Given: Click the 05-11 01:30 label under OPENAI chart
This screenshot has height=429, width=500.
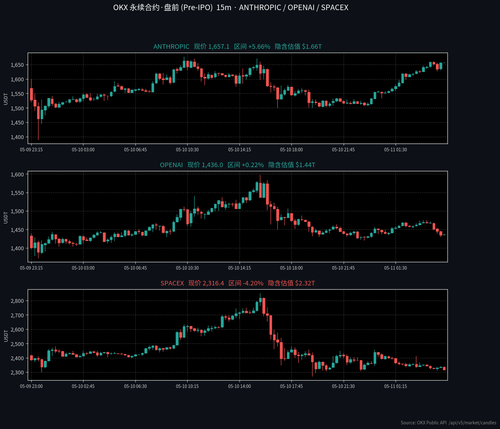Looking at the screenshot, I should pos(396,268).
